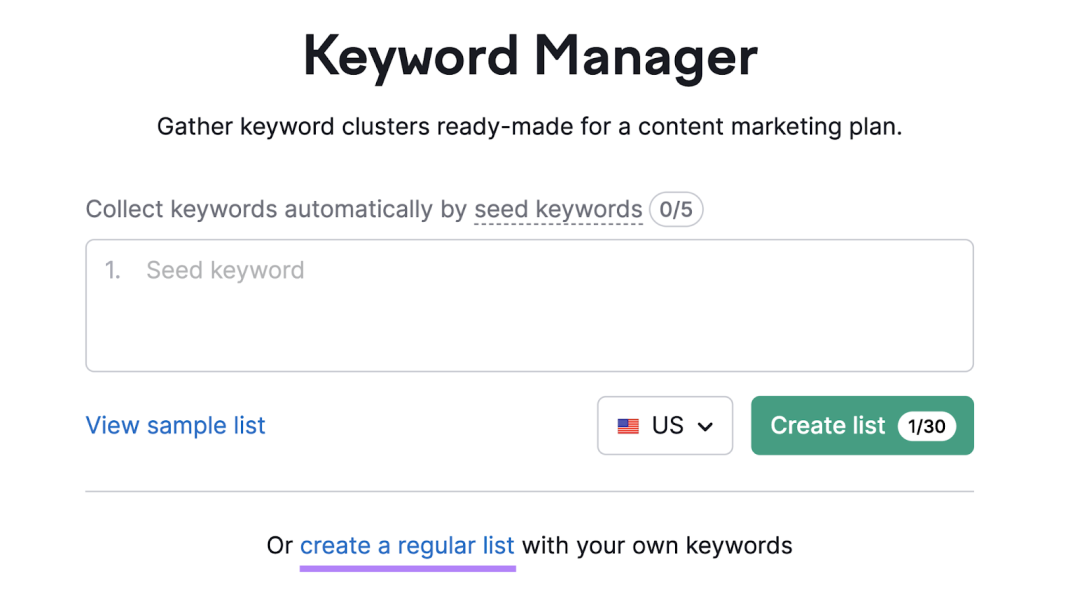Click the 0/5 seed keyword counter badge

(x=676, y=209)
